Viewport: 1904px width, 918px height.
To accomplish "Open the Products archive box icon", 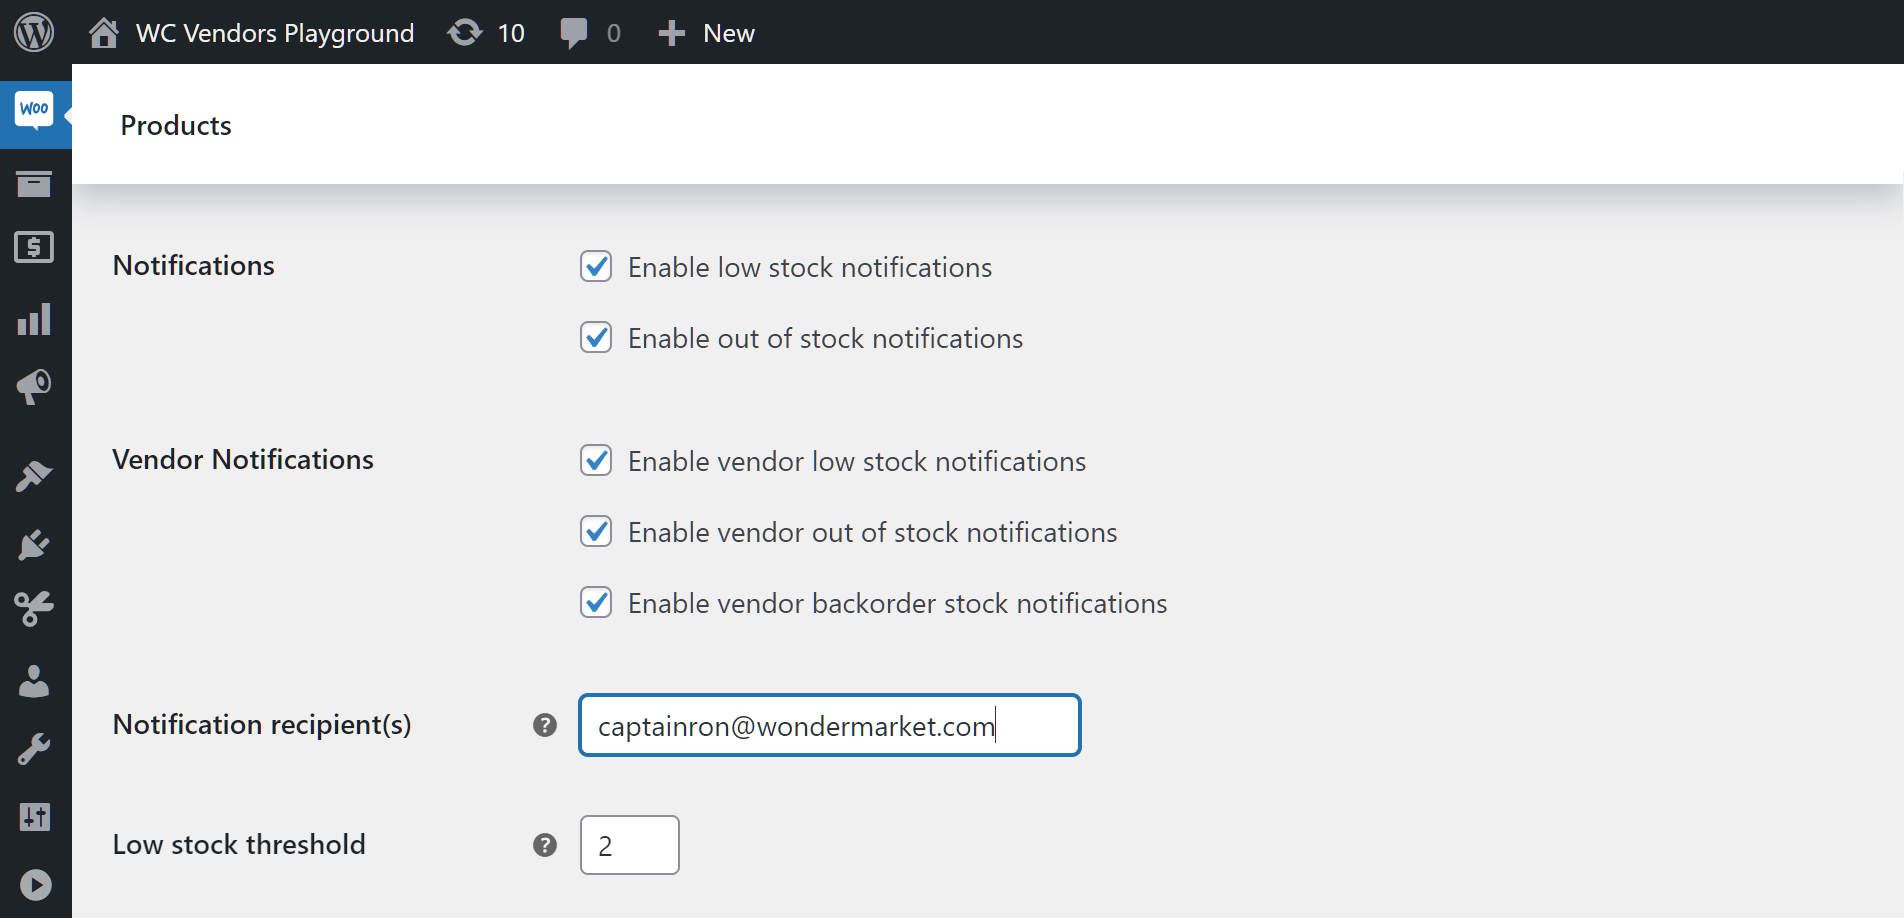I will (34, 184).
